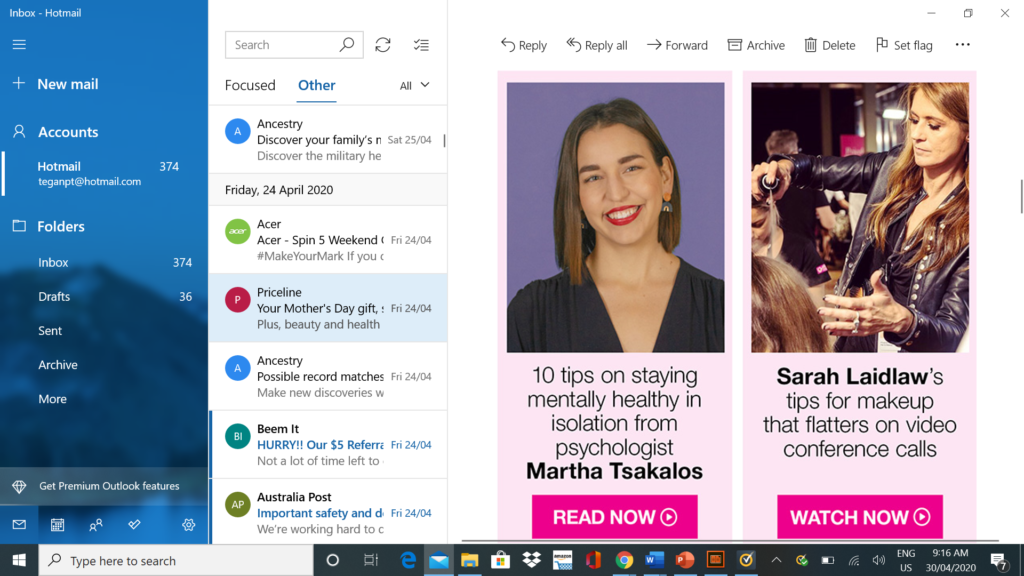Enter selection mode with checklist icon
The image size is (1024, 576).
click(421, 45)
